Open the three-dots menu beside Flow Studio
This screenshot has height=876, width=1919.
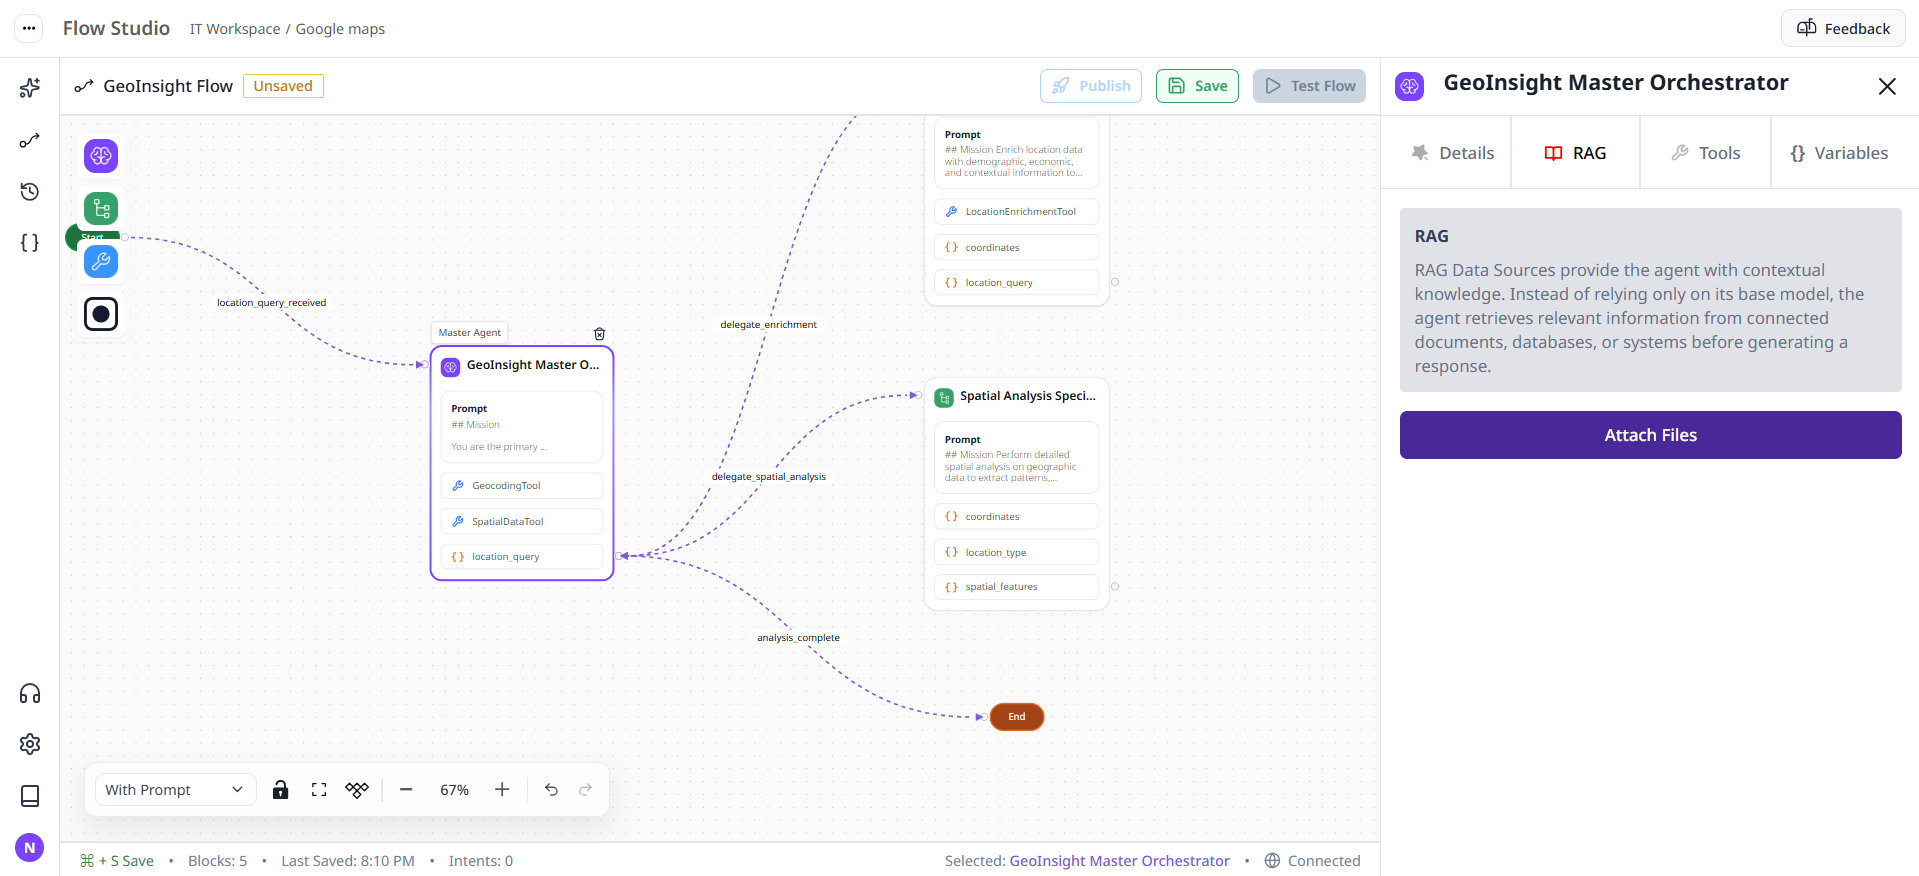[29, 28]
